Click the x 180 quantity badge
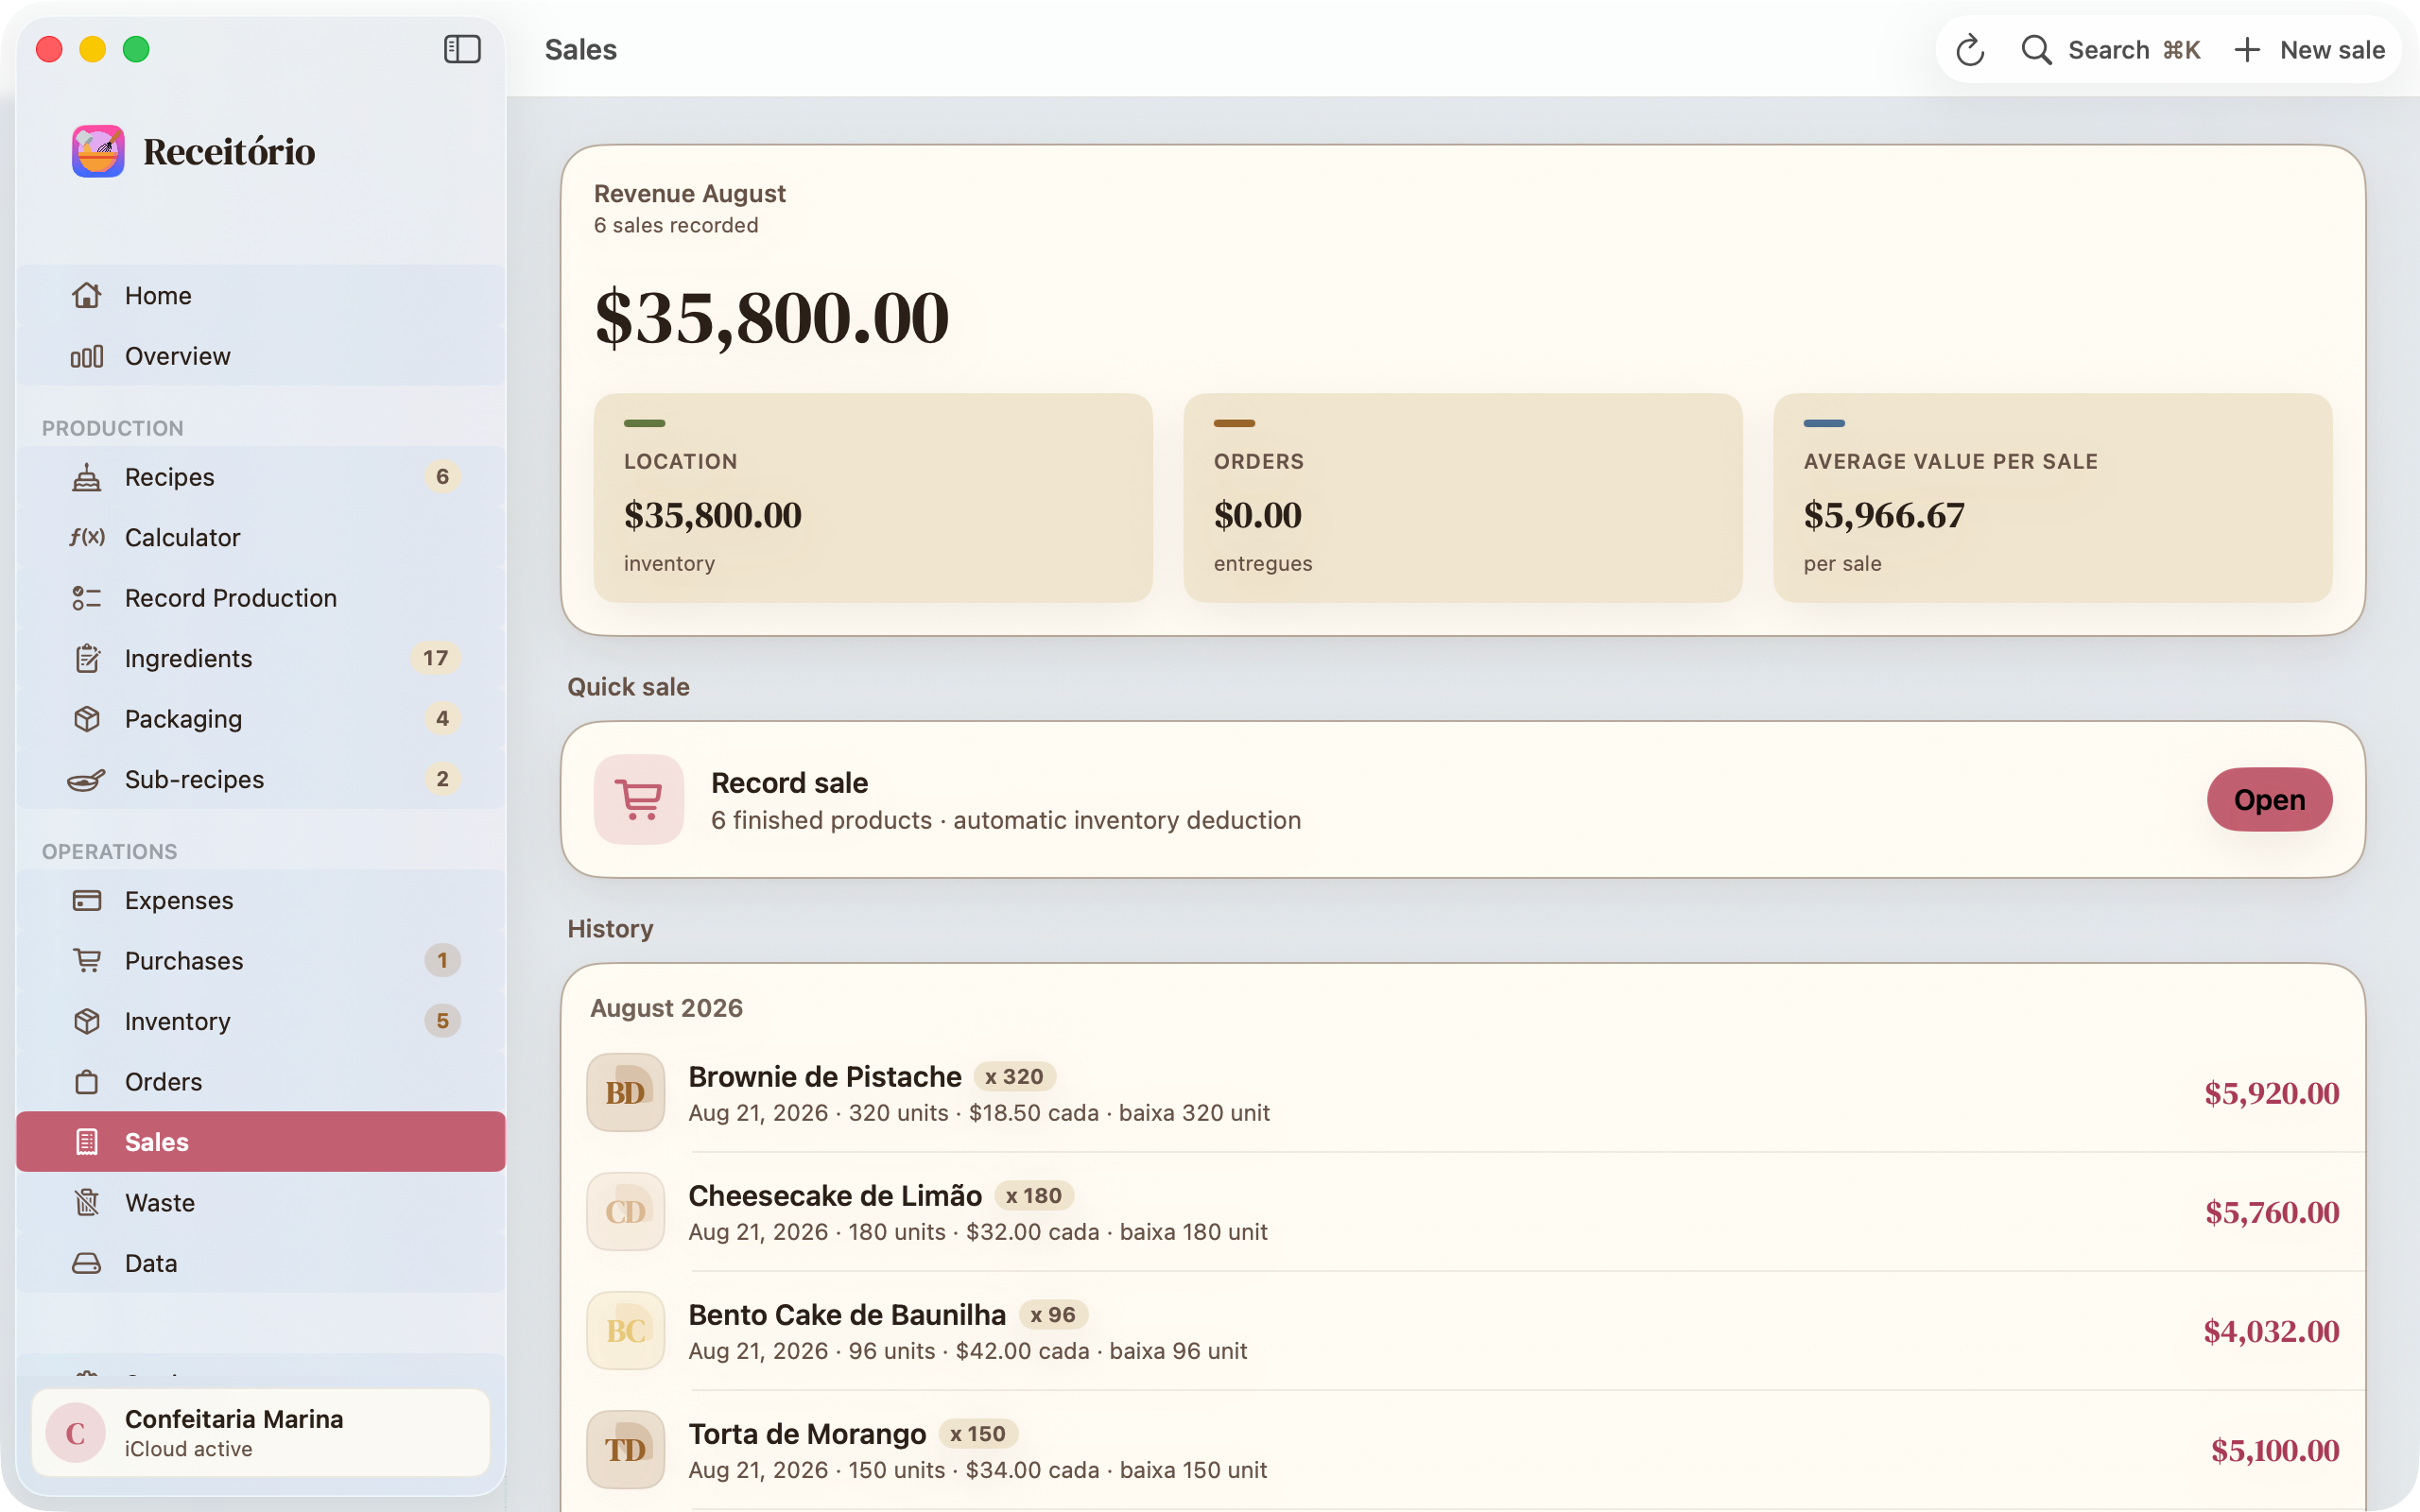 pyautogui.click(x=1034, y=1195)
